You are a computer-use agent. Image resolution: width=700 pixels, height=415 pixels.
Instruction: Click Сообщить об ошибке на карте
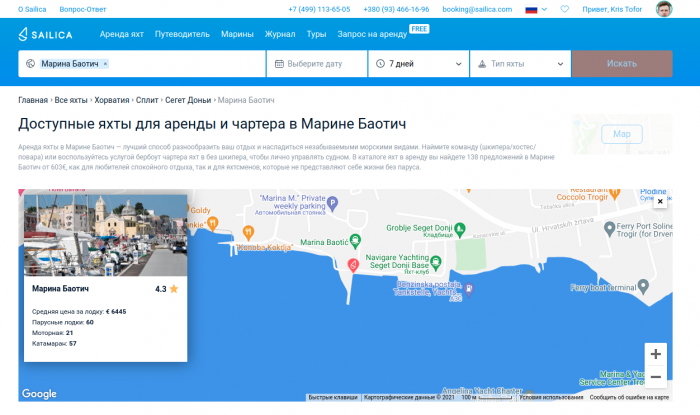(x=629, y=397)
